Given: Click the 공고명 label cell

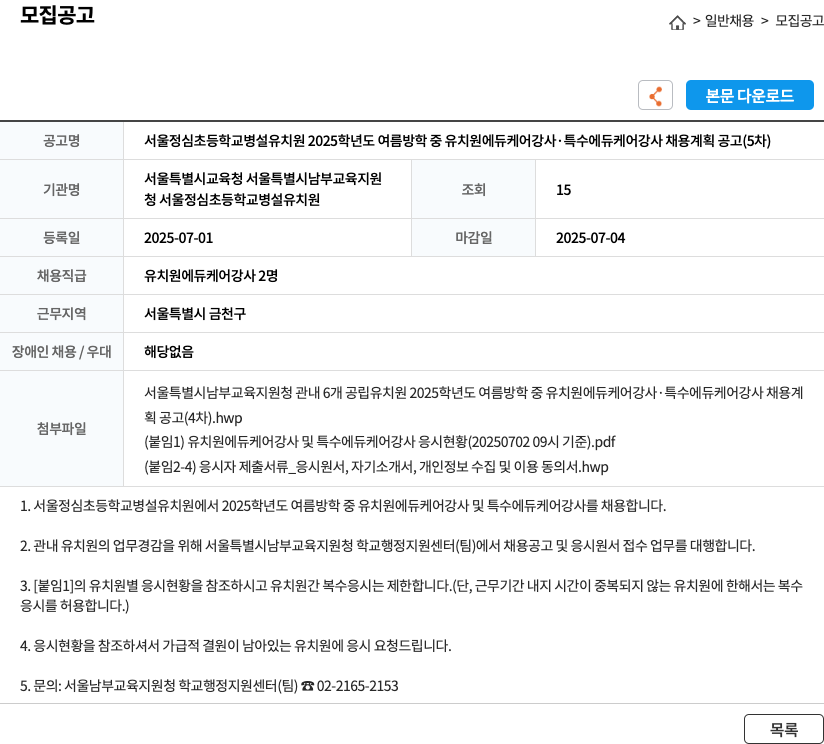Looking at the screenshot, I should point(61,141).
